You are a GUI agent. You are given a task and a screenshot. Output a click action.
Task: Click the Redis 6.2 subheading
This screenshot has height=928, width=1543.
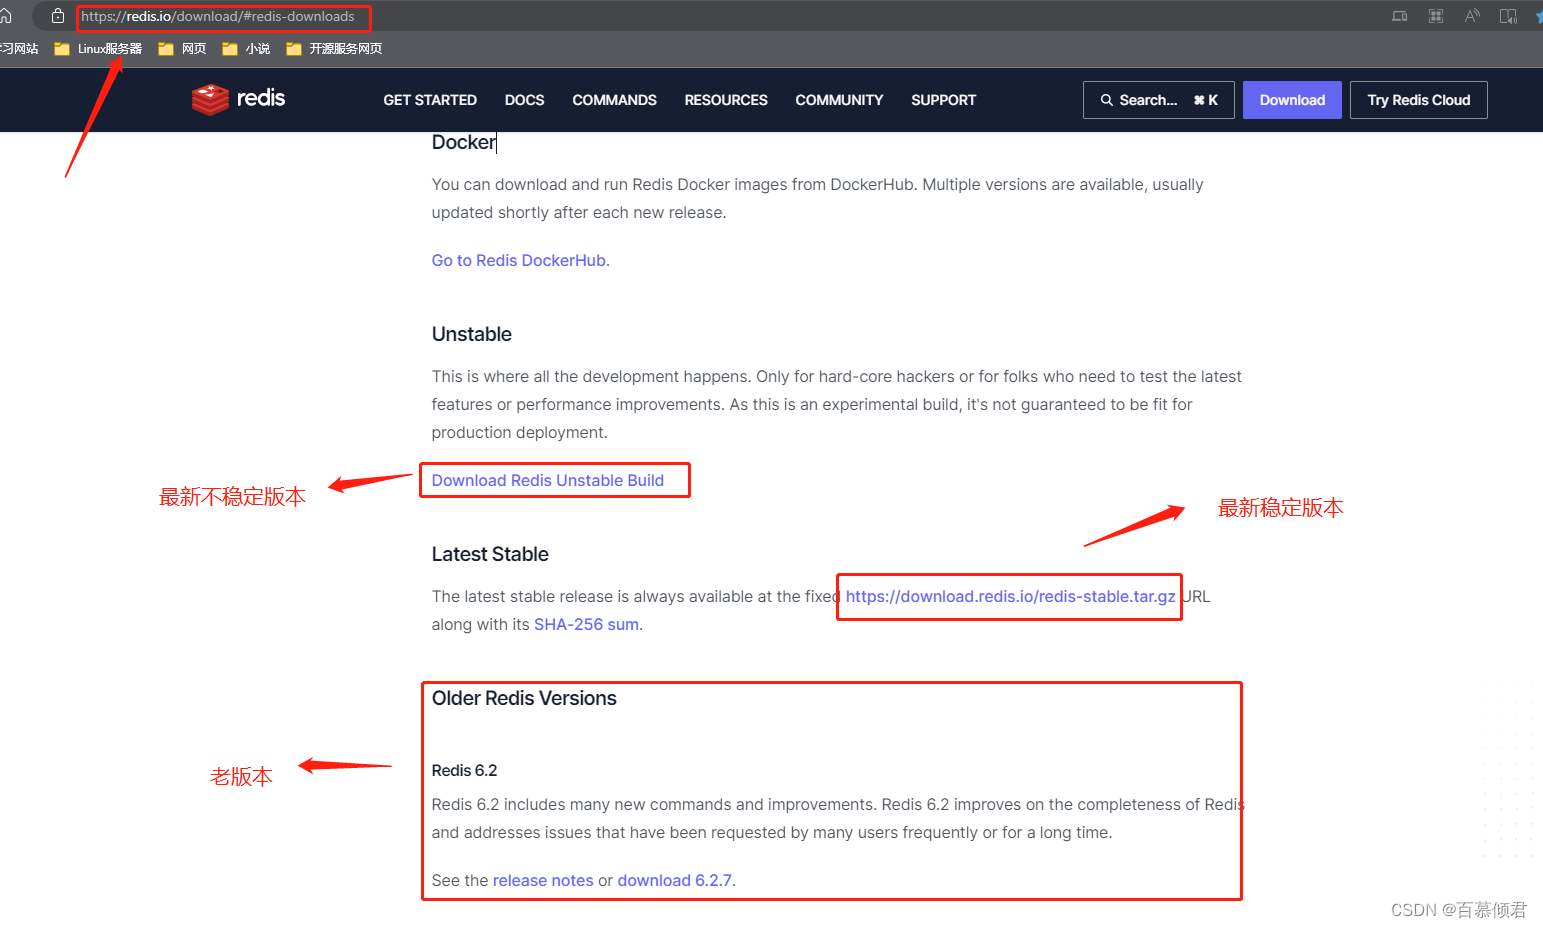click(x=464, y=770)
